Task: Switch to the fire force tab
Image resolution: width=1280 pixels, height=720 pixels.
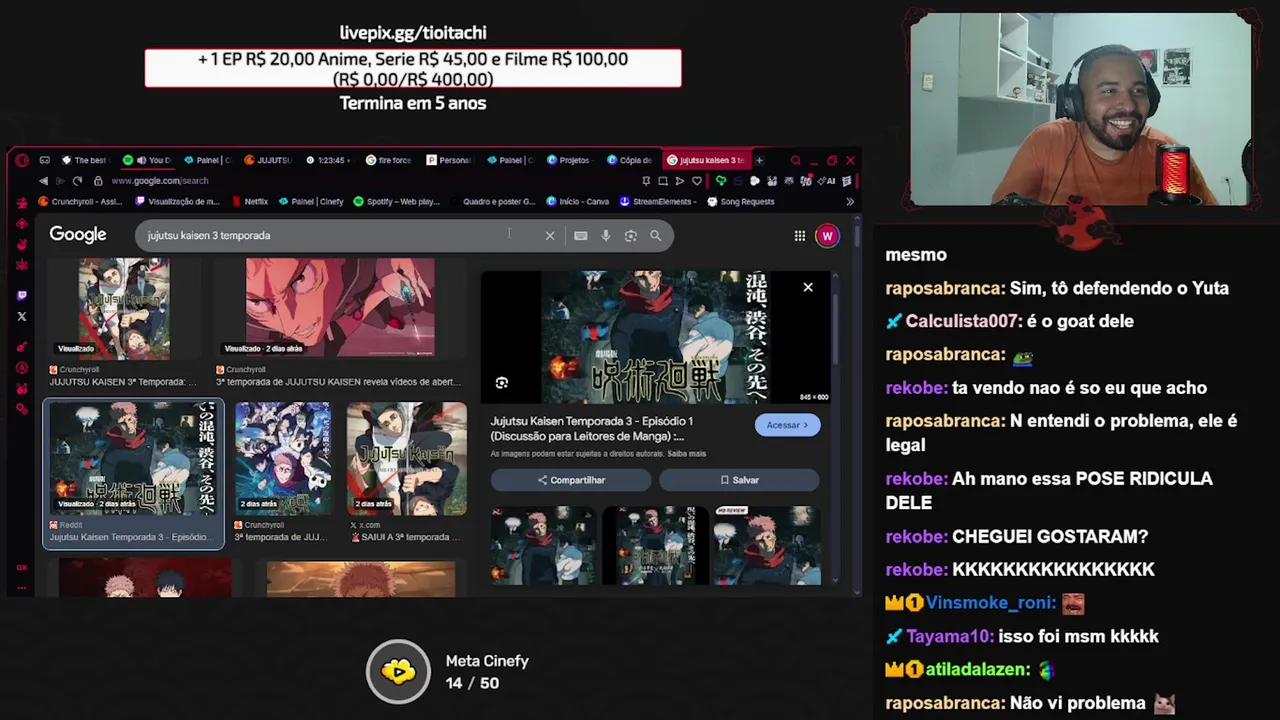Action: pyautogui.click(x=389, y=160)
